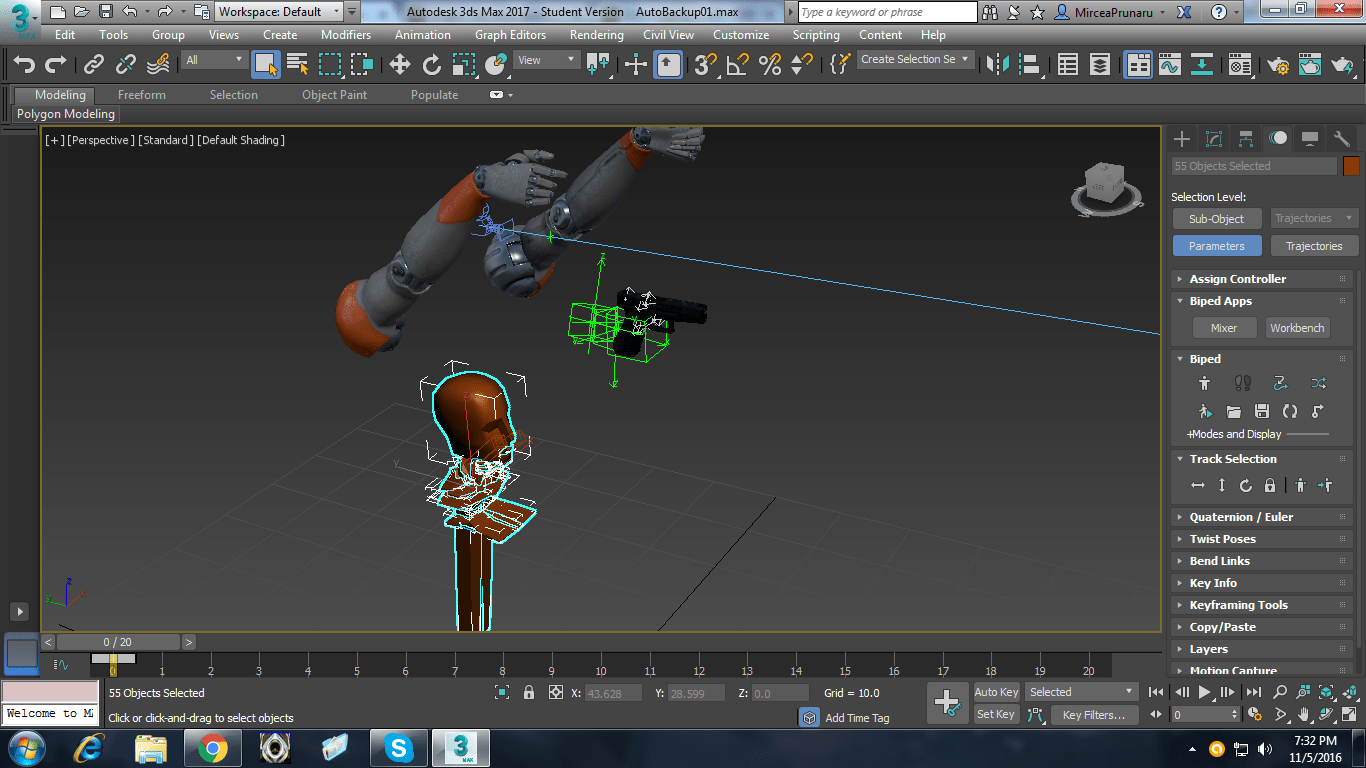Click the Workbench button
The height and width of the screenshot is (768, 1366).
pos(1297,328)
